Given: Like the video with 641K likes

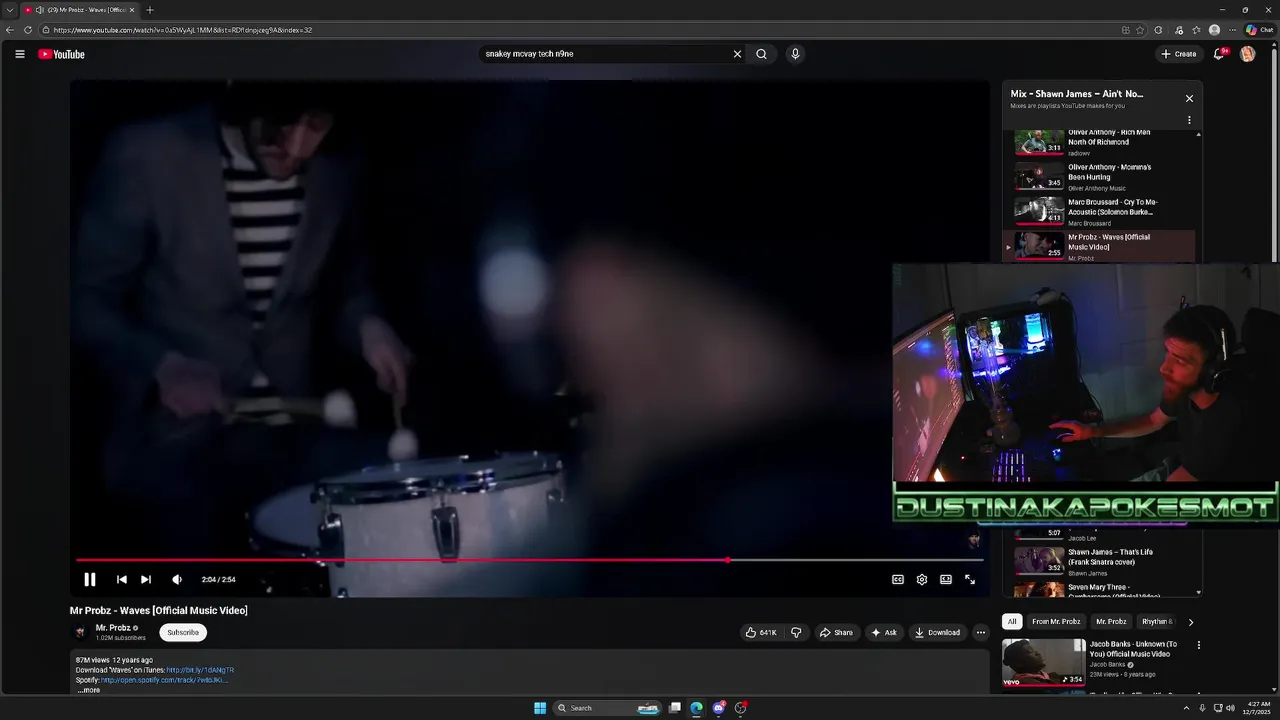Looking at the screenshot, I should pyautogui.click(x=761, y=632).
